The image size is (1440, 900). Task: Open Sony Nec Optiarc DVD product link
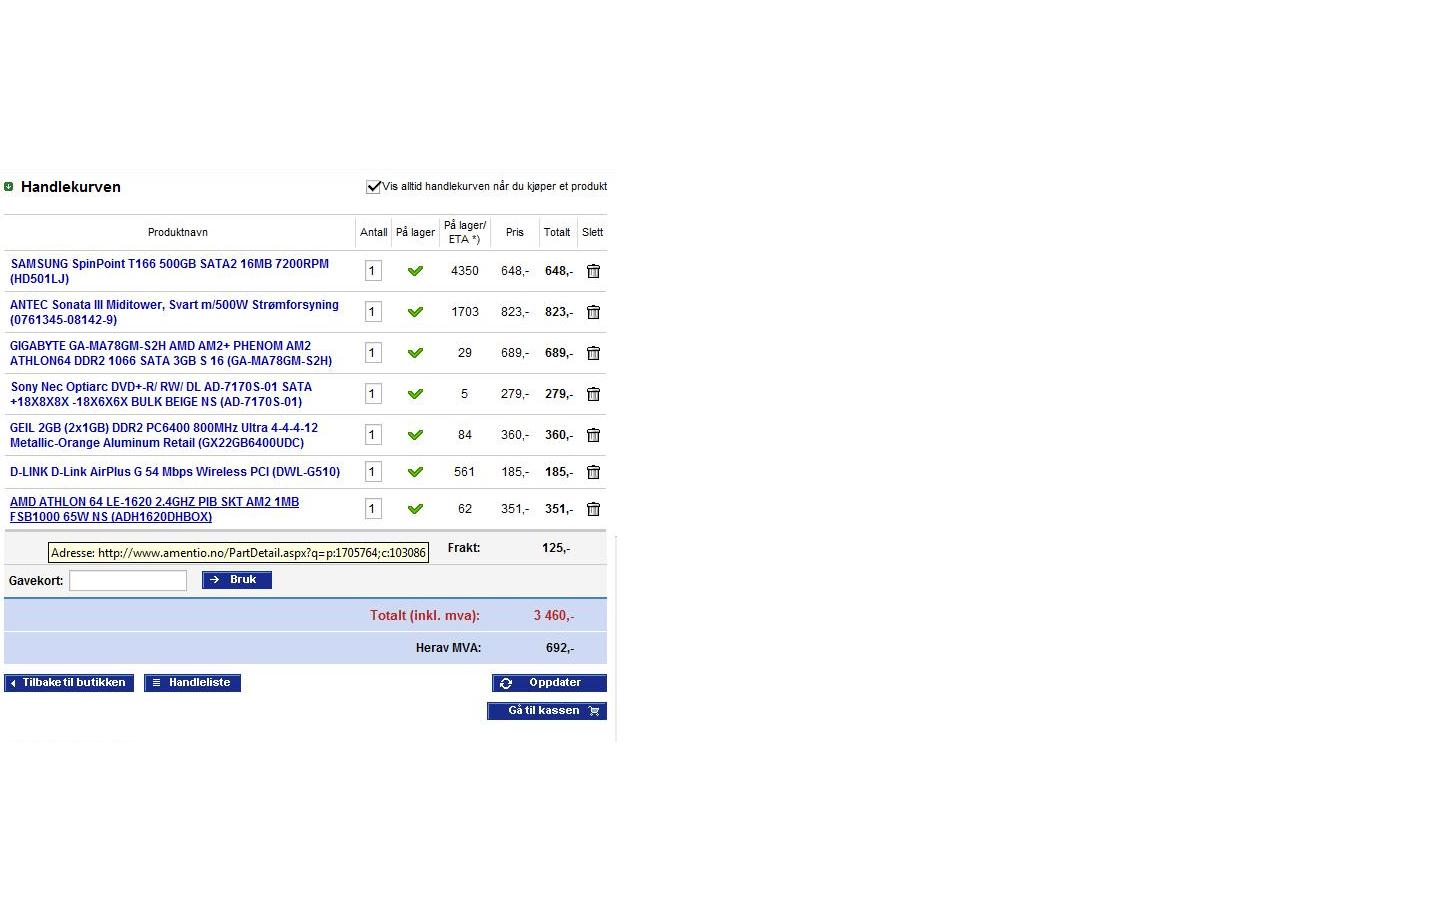point(161,394)
